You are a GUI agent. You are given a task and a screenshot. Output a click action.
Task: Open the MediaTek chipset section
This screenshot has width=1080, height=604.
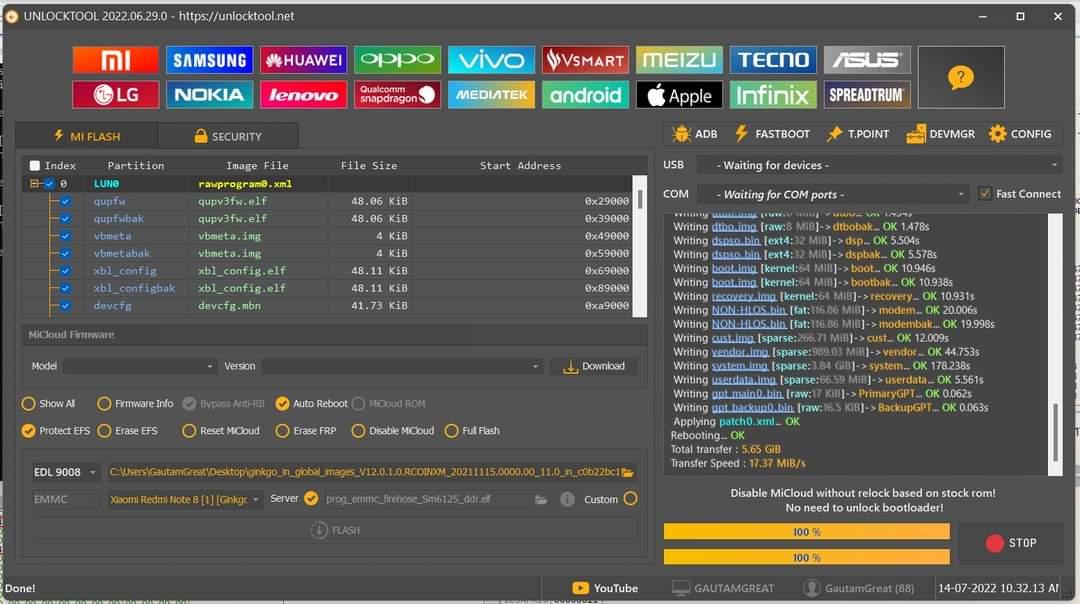491,95
